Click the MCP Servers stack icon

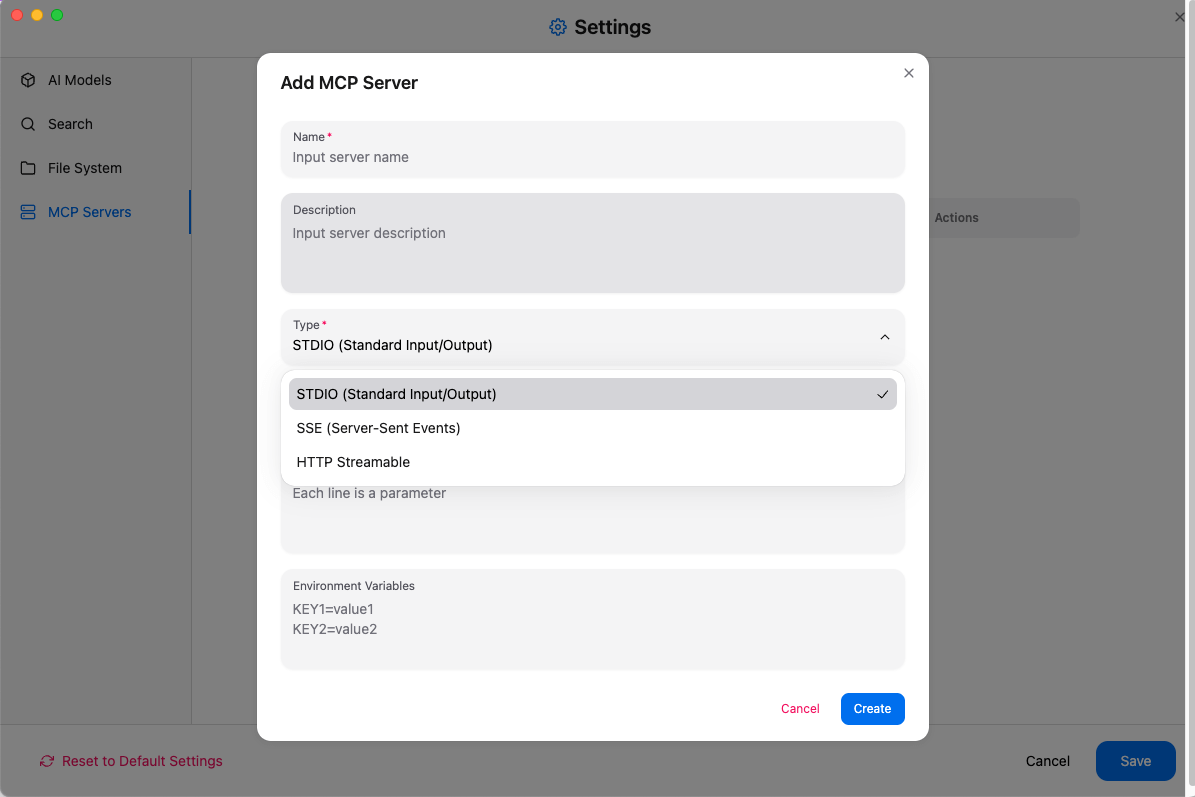(x=27, y=212)
